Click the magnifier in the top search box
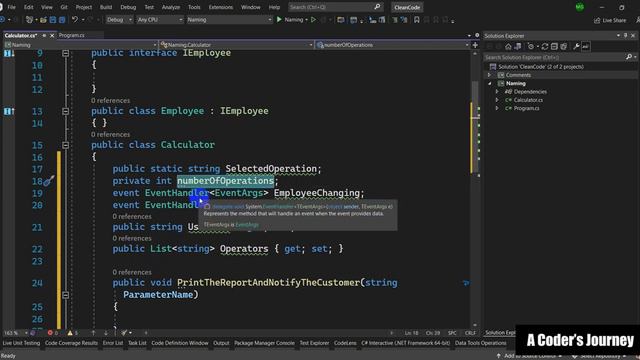 click(x=377, y=7)
